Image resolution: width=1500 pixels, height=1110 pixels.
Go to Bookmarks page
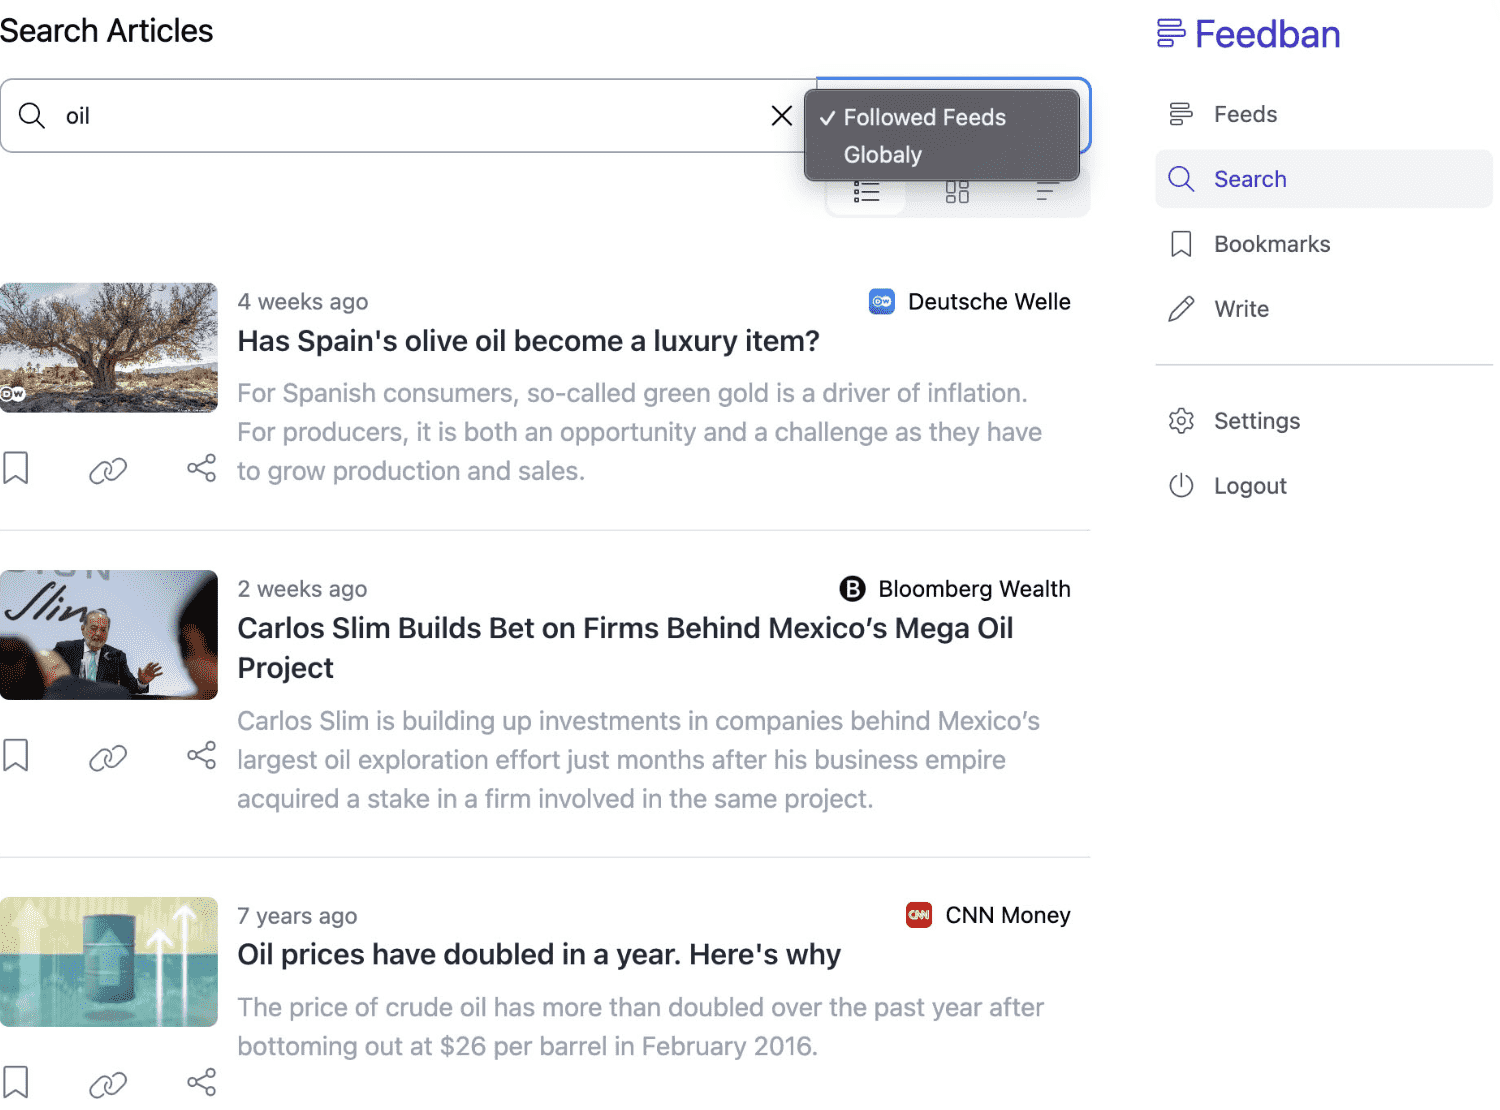pos(1271,244)
